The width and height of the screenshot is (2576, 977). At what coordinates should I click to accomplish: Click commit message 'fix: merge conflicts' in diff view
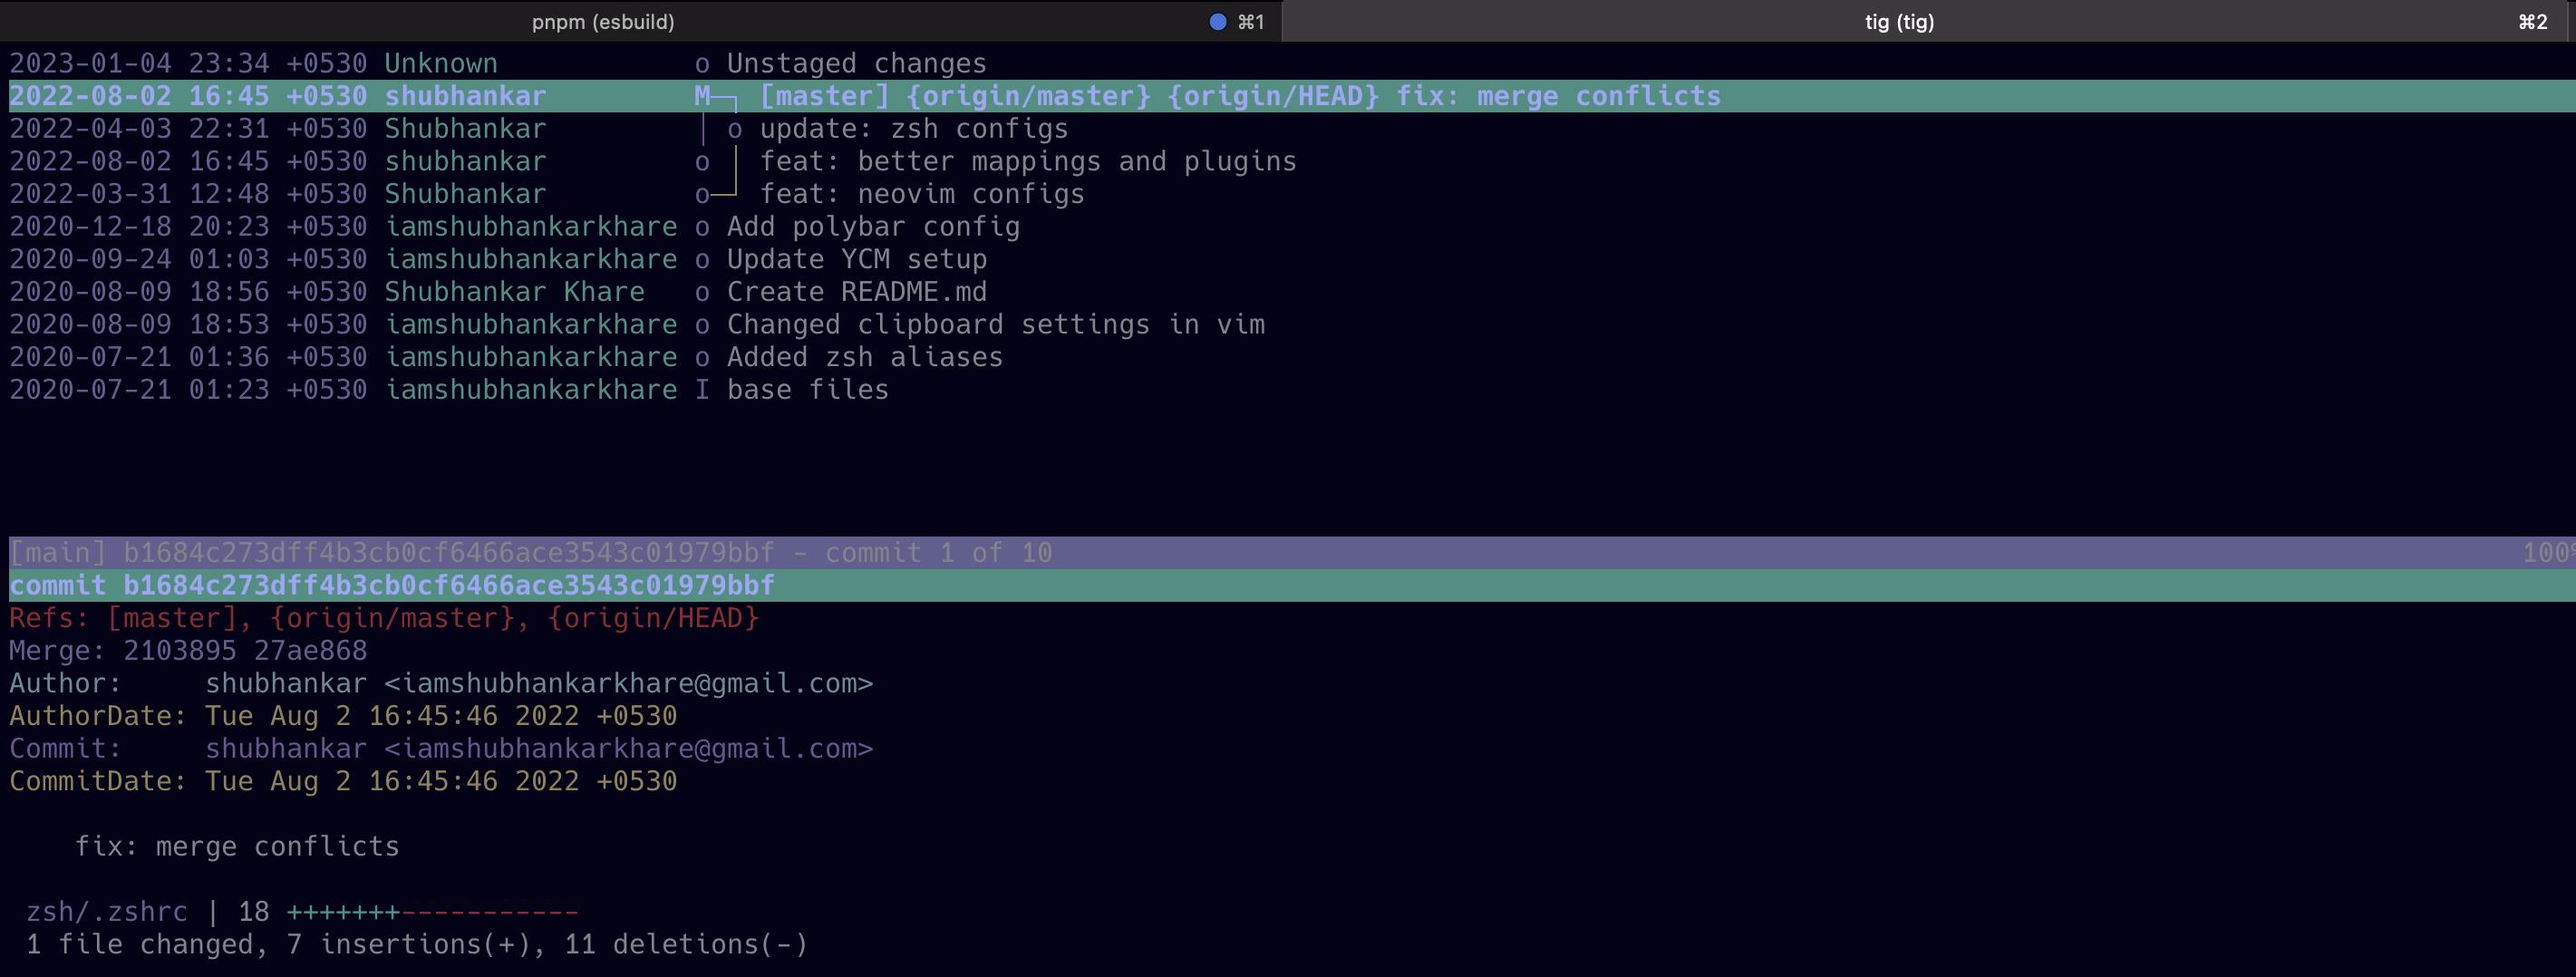coord(237,847)
